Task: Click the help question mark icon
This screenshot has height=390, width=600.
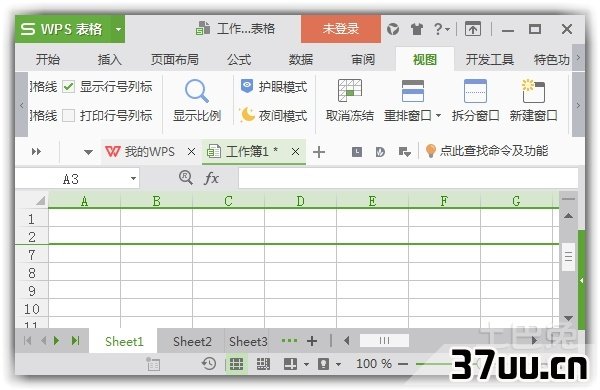Action: click(x=438, y=29)
